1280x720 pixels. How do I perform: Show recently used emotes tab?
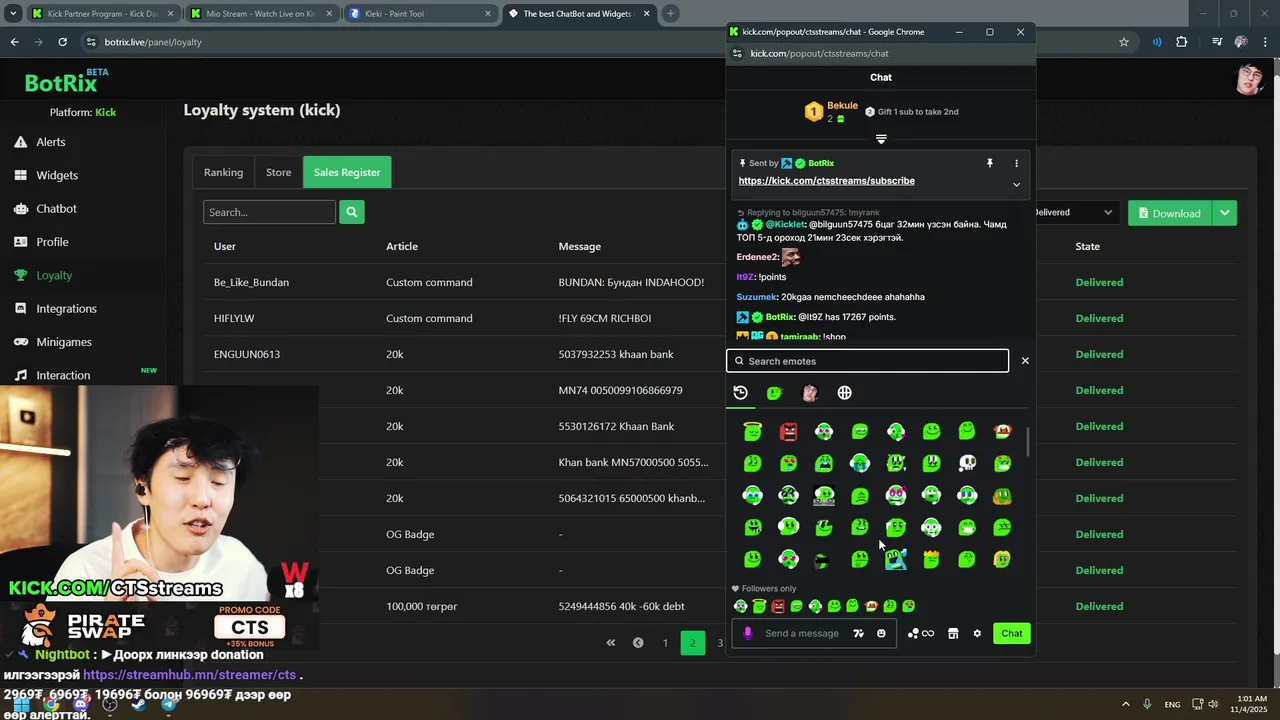[x=740, y=393]
